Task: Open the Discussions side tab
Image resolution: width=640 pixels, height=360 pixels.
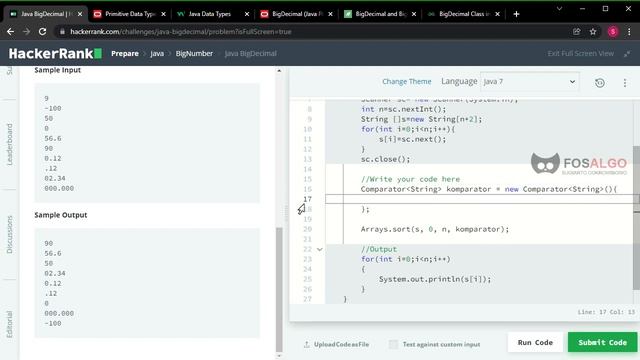Action: coord(9,234)
